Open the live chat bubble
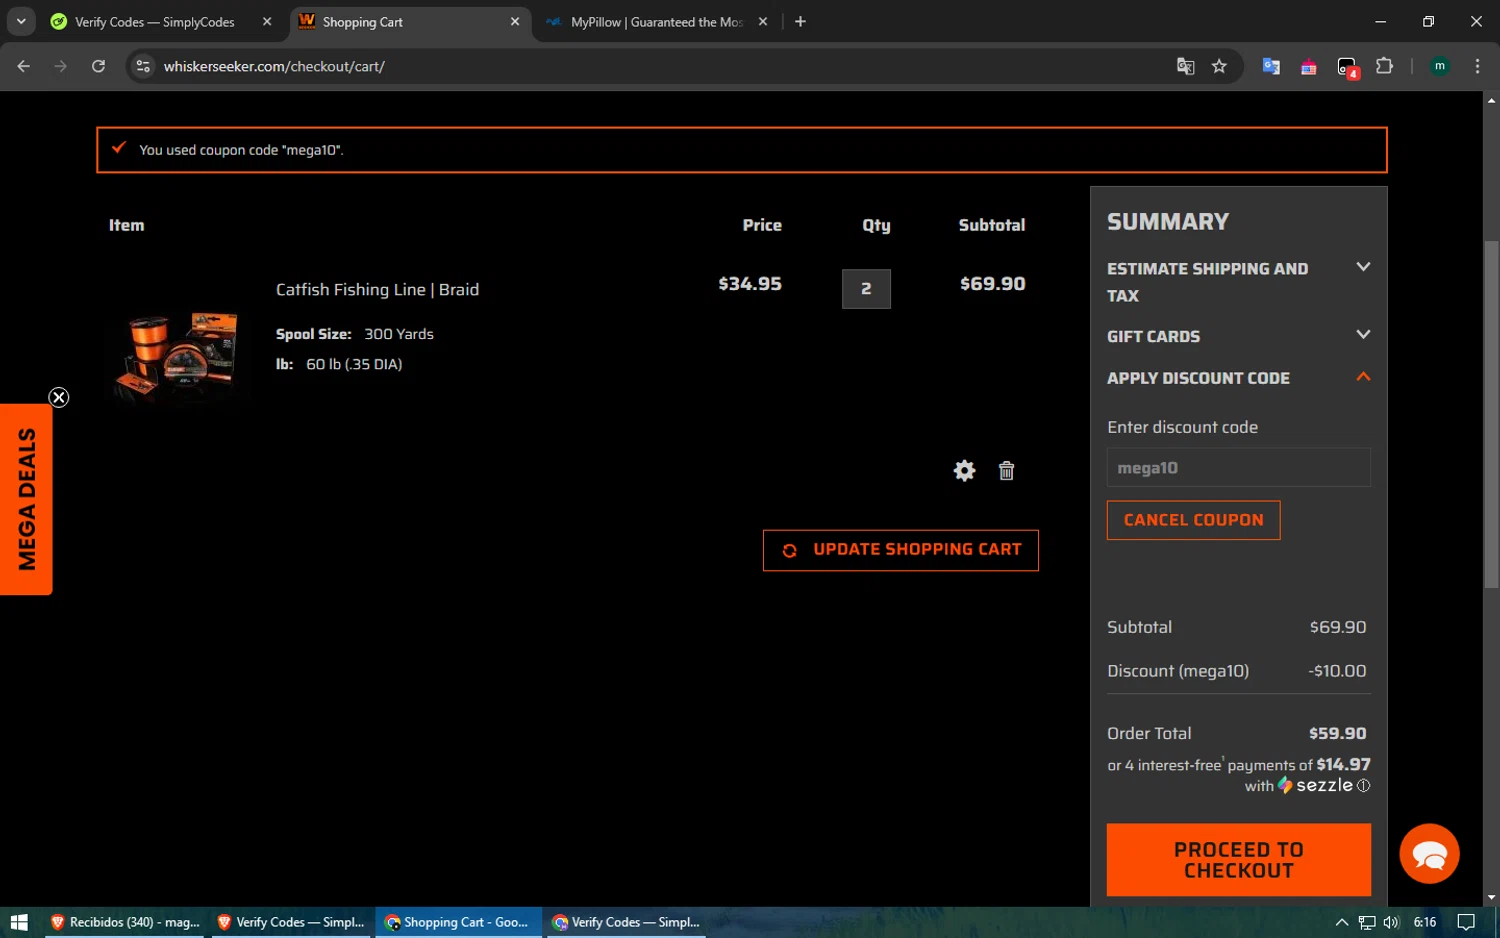The width and height of the screenshot is (1500, 938). click(1429, 854)
